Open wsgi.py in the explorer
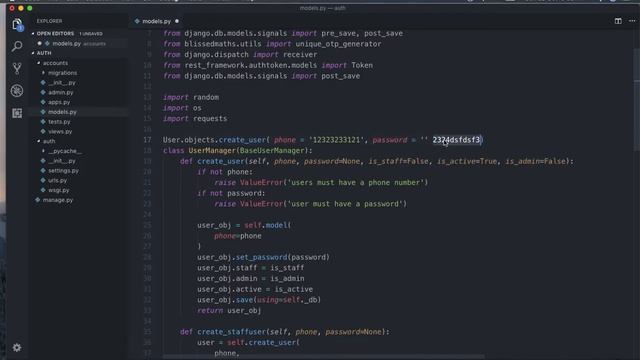 pyautogui.click(x=59, y=190)
